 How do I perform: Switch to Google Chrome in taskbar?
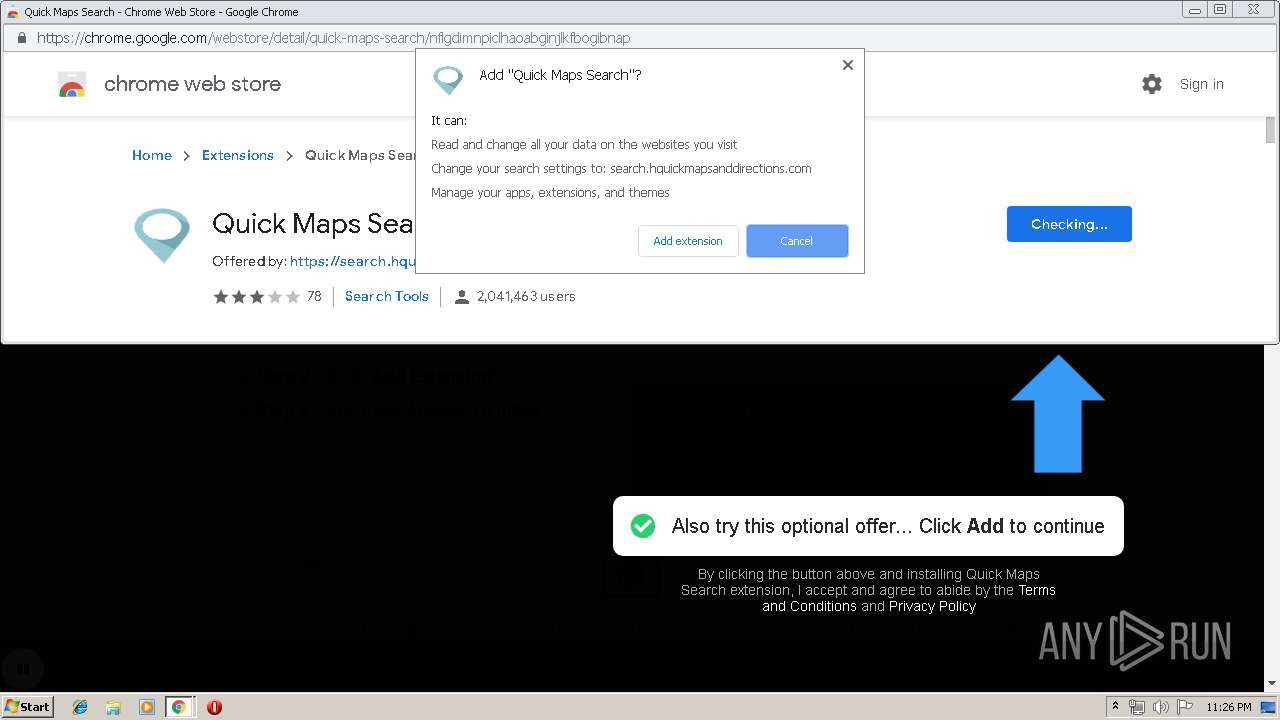pyautogui.click(x=179, y=707)
